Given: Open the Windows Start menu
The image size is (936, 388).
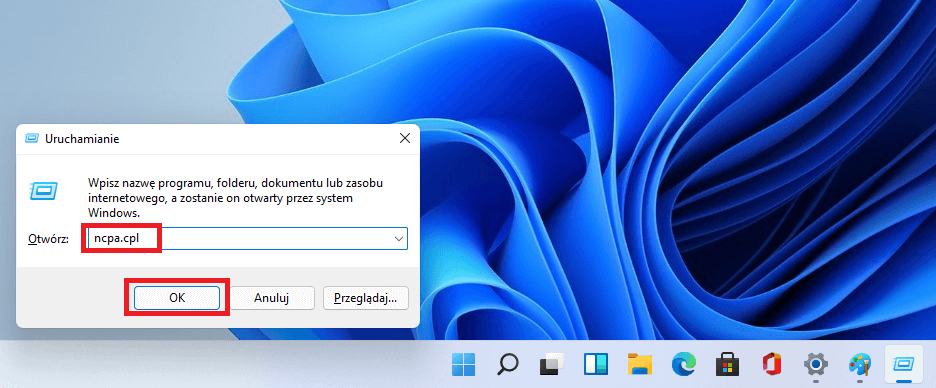Looking at the screenshot, I should tap(464, 364).
